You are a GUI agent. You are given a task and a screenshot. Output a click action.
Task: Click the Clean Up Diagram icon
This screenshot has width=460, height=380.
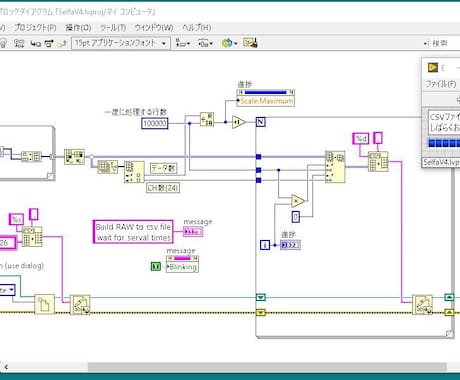pyautogui.click(x=250, y=43)
